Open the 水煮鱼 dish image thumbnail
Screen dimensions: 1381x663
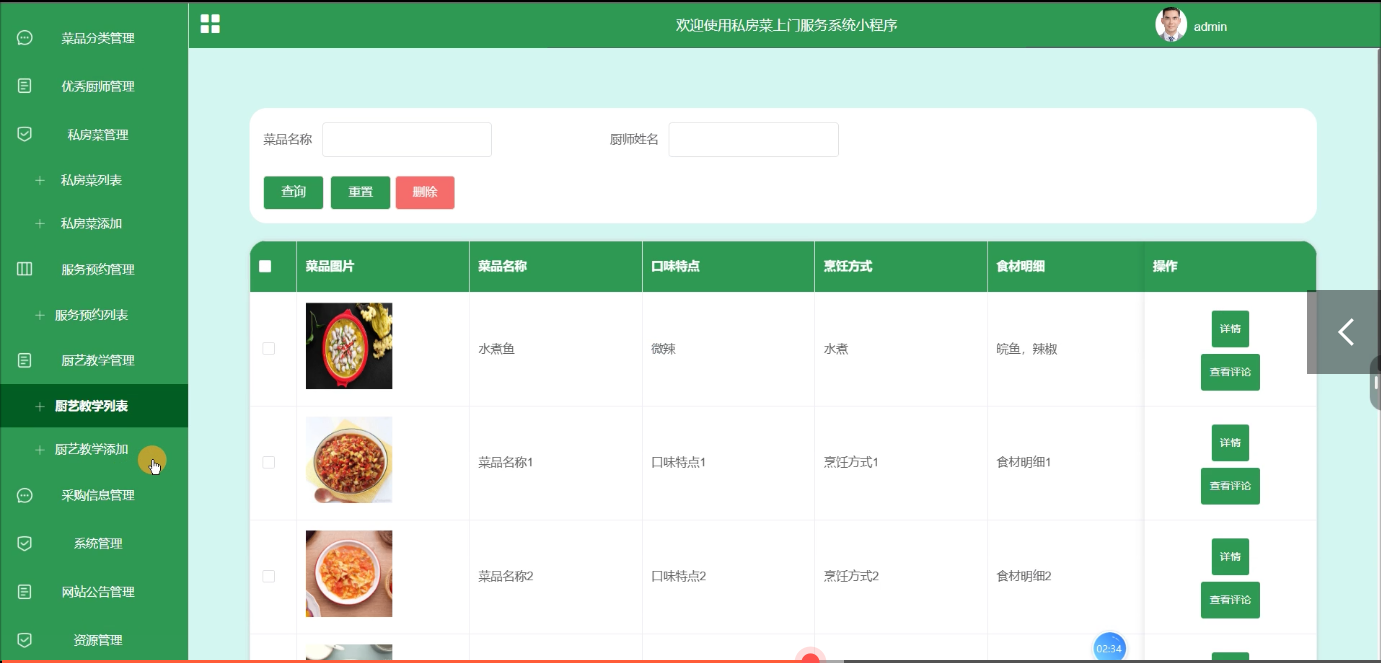coord(349,346)
